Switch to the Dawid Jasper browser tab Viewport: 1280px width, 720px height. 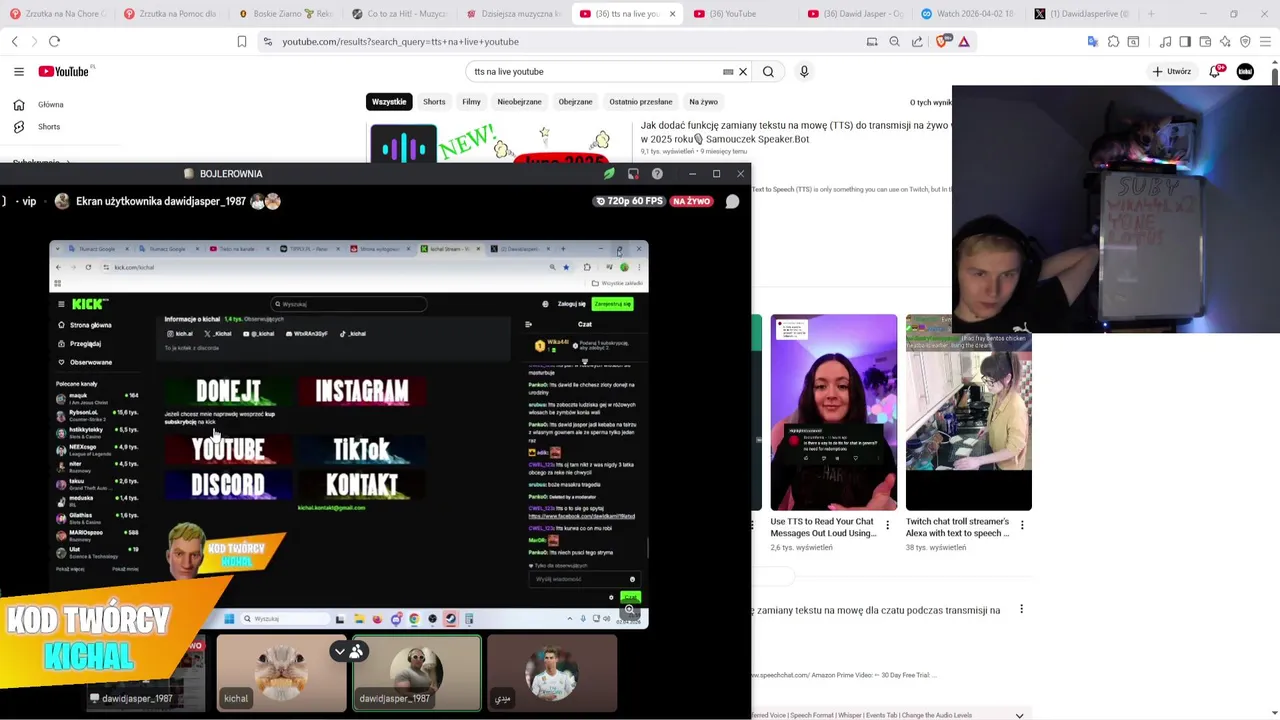click(855, 14)
